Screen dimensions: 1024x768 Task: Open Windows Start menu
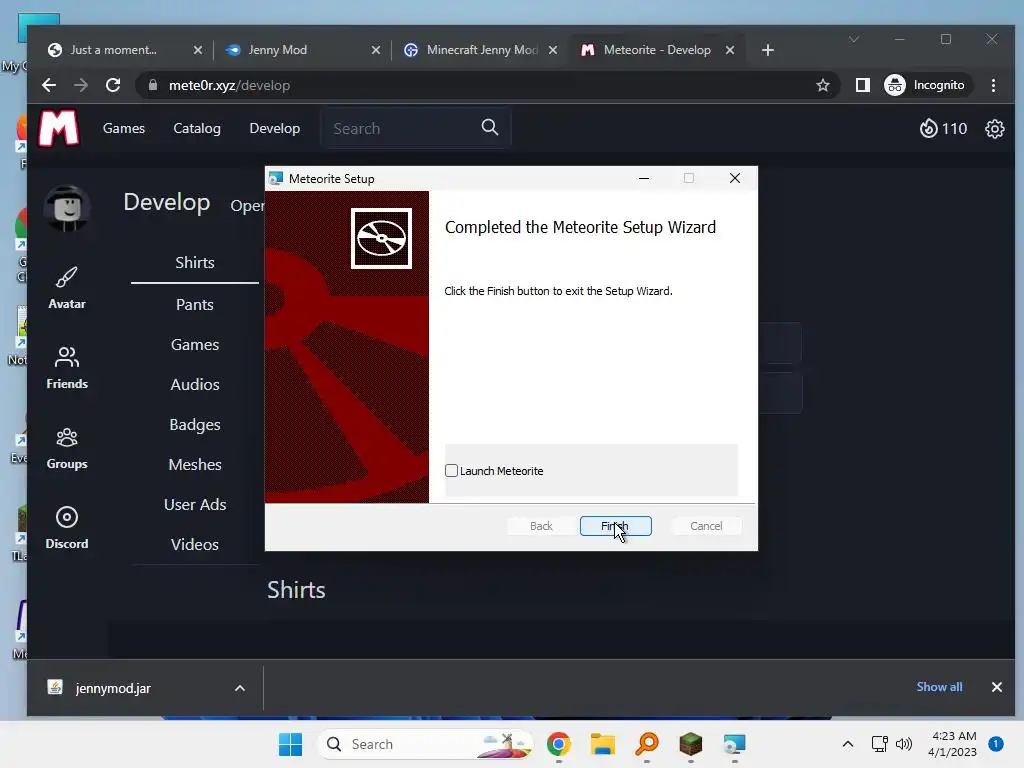click(x=291, y=744)
